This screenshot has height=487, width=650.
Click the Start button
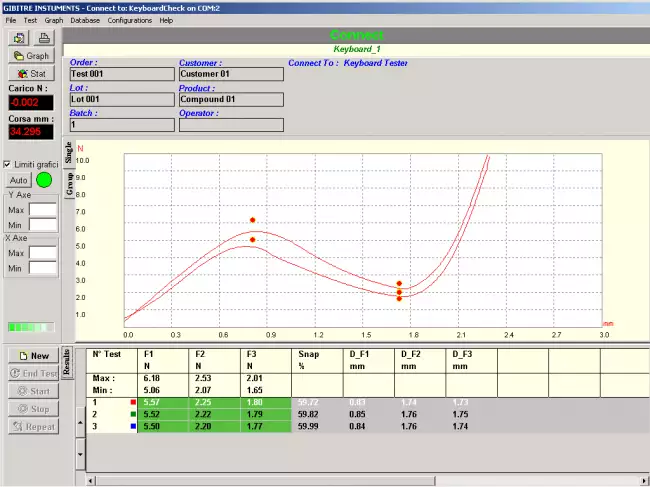click(x=34, y=391)
